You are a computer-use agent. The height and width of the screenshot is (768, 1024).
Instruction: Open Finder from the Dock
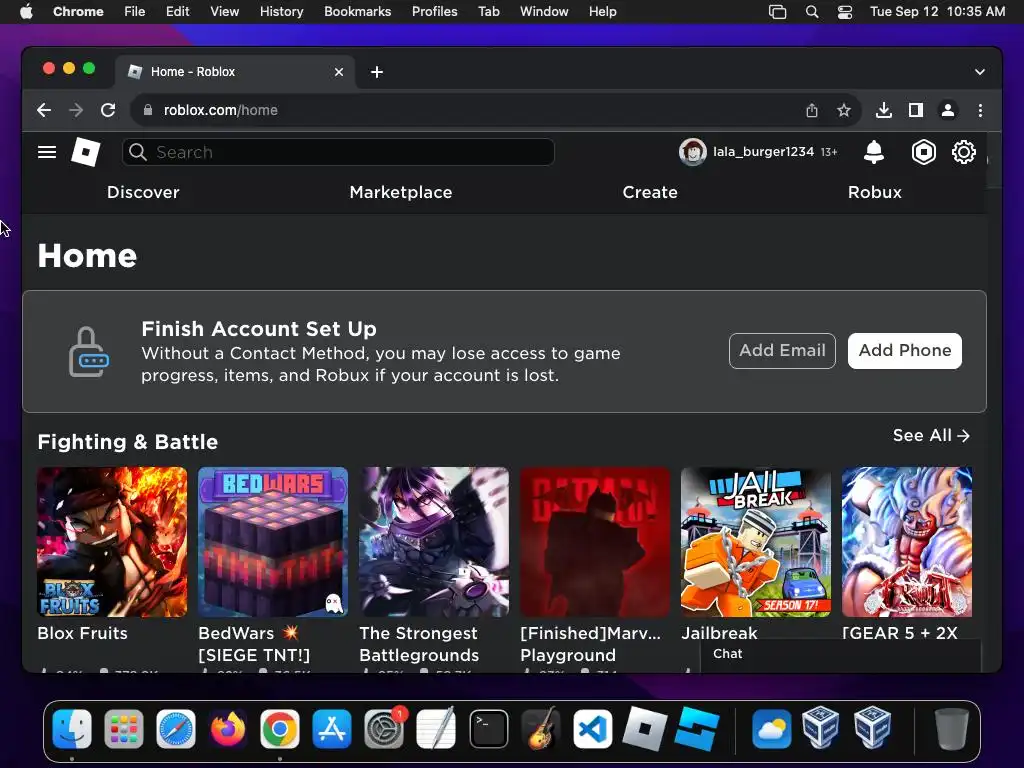[x=72, y=728]
